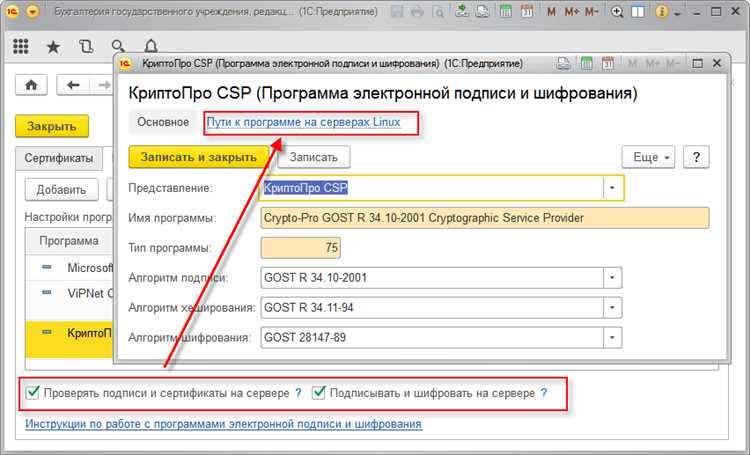Click the M- button in main title bar
This screenshot has width=750, height=455.
(592, 11)
